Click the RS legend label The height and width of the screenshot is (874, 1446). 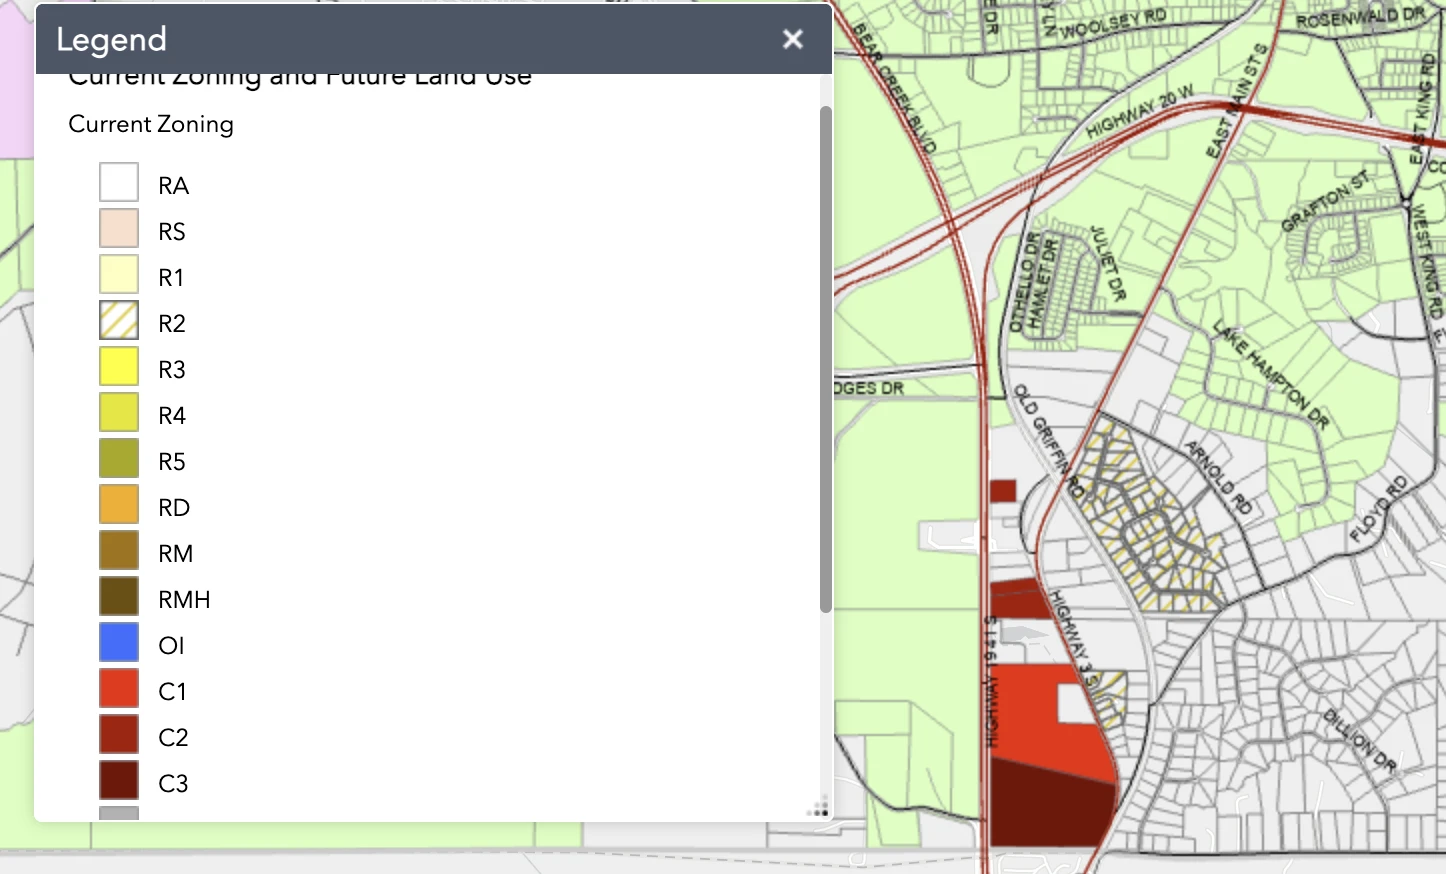[x=172, y=232]
